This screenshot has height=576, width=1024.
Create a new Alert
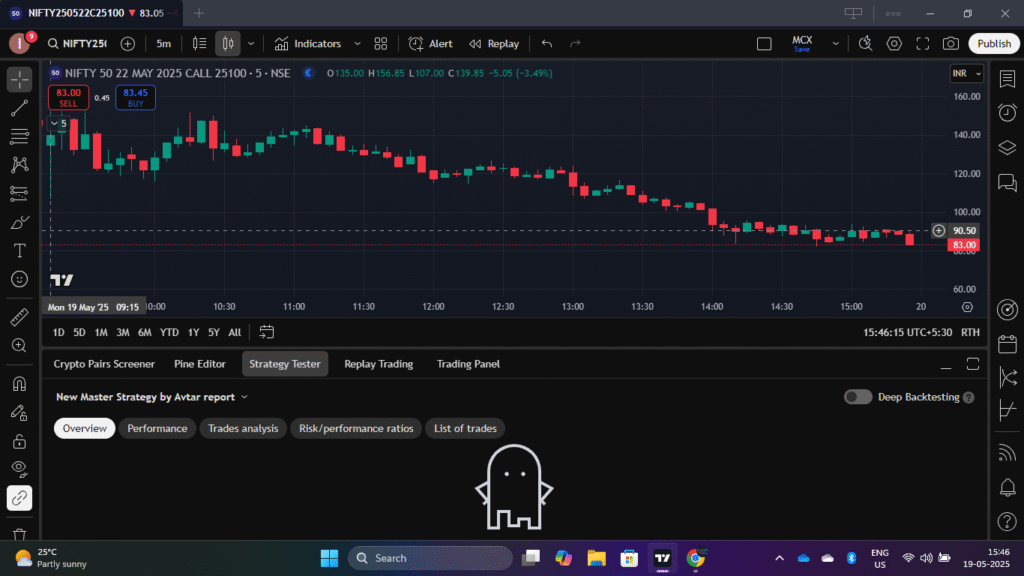430,44
